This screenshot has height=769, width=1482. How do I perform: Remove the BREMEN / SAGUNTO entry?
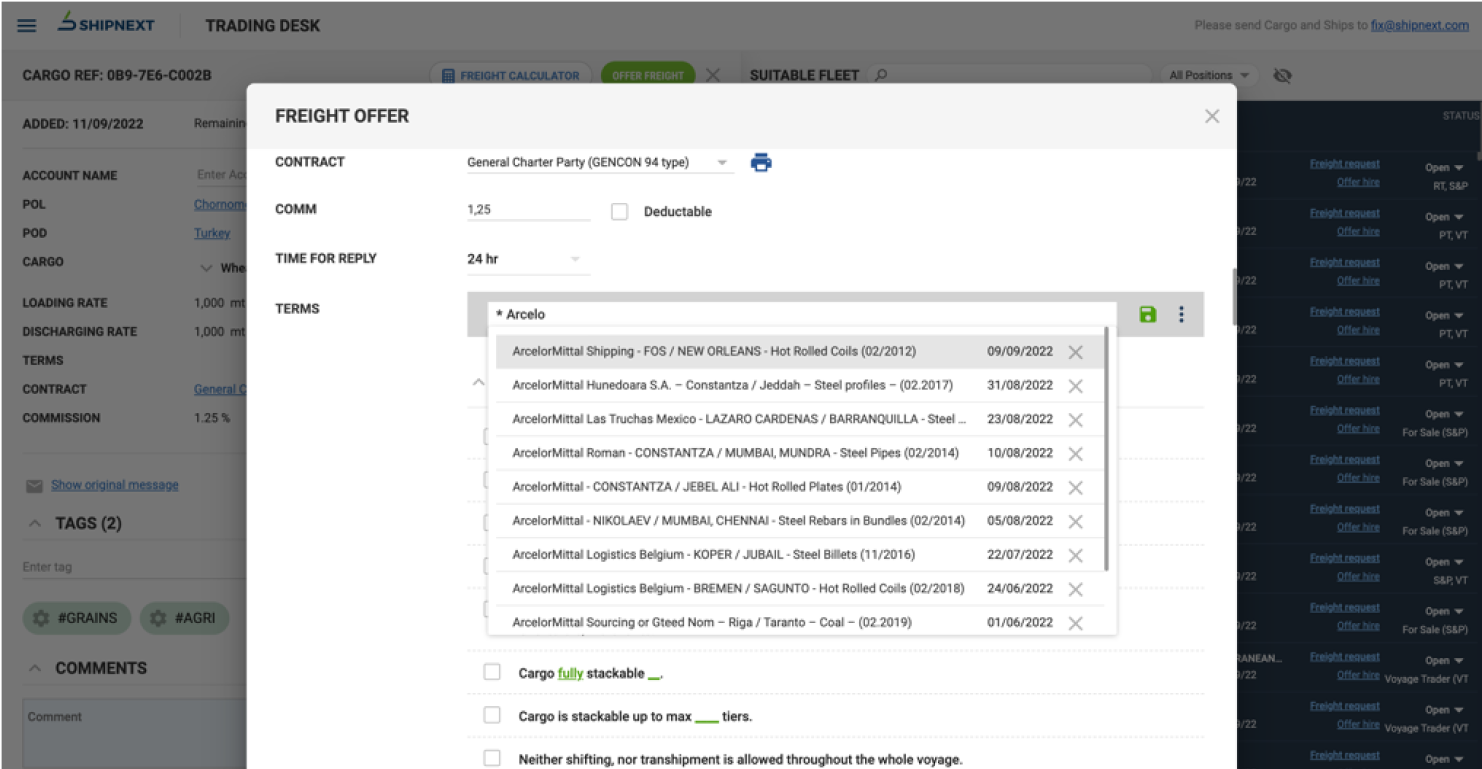1075,590
